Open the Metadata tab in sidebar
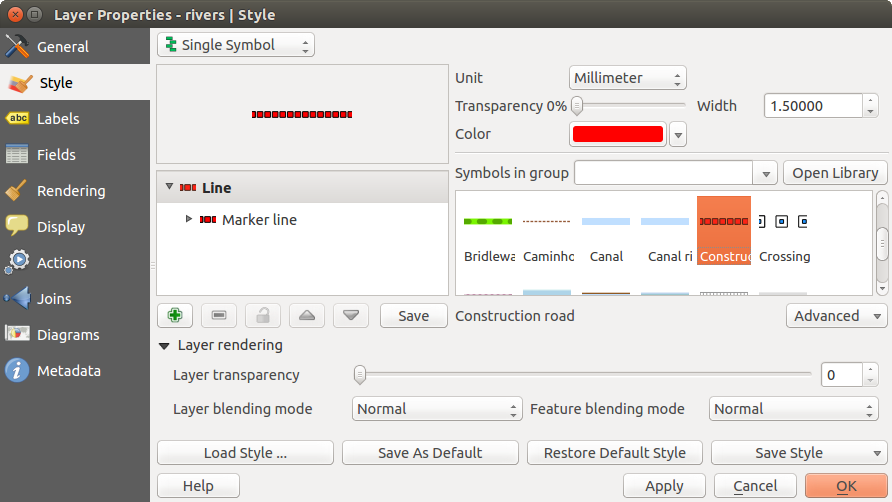Viewport: 892px width, 502px height. click(x=68, y=371)
